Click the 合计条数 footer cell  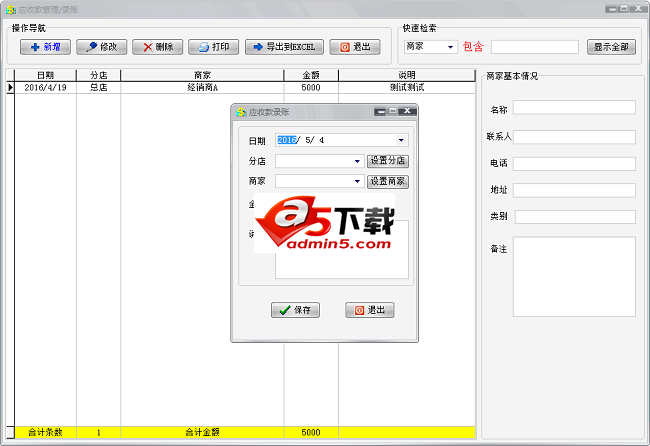46,432
